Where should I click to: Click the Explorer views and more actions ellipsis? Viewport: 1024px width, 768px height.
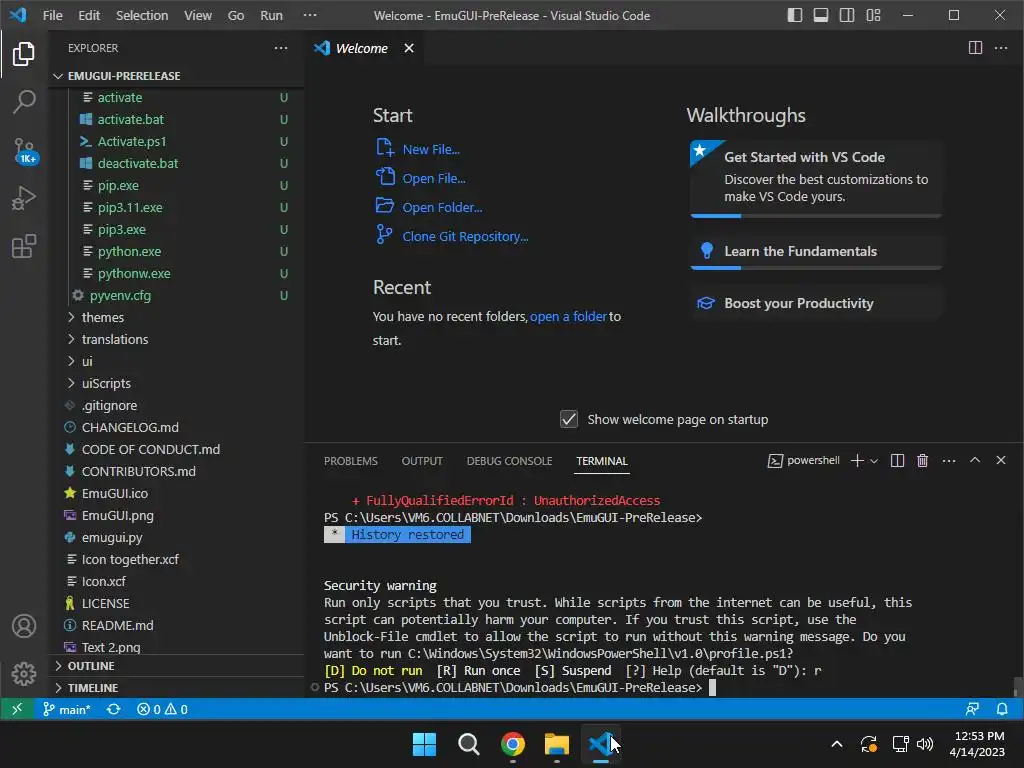[281, 48]
